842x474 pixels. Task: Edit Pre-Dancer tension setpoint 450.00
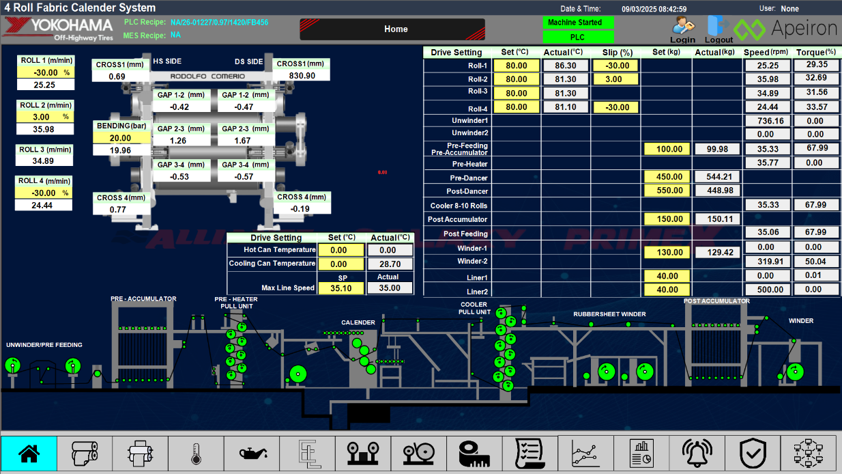[666, 177]
